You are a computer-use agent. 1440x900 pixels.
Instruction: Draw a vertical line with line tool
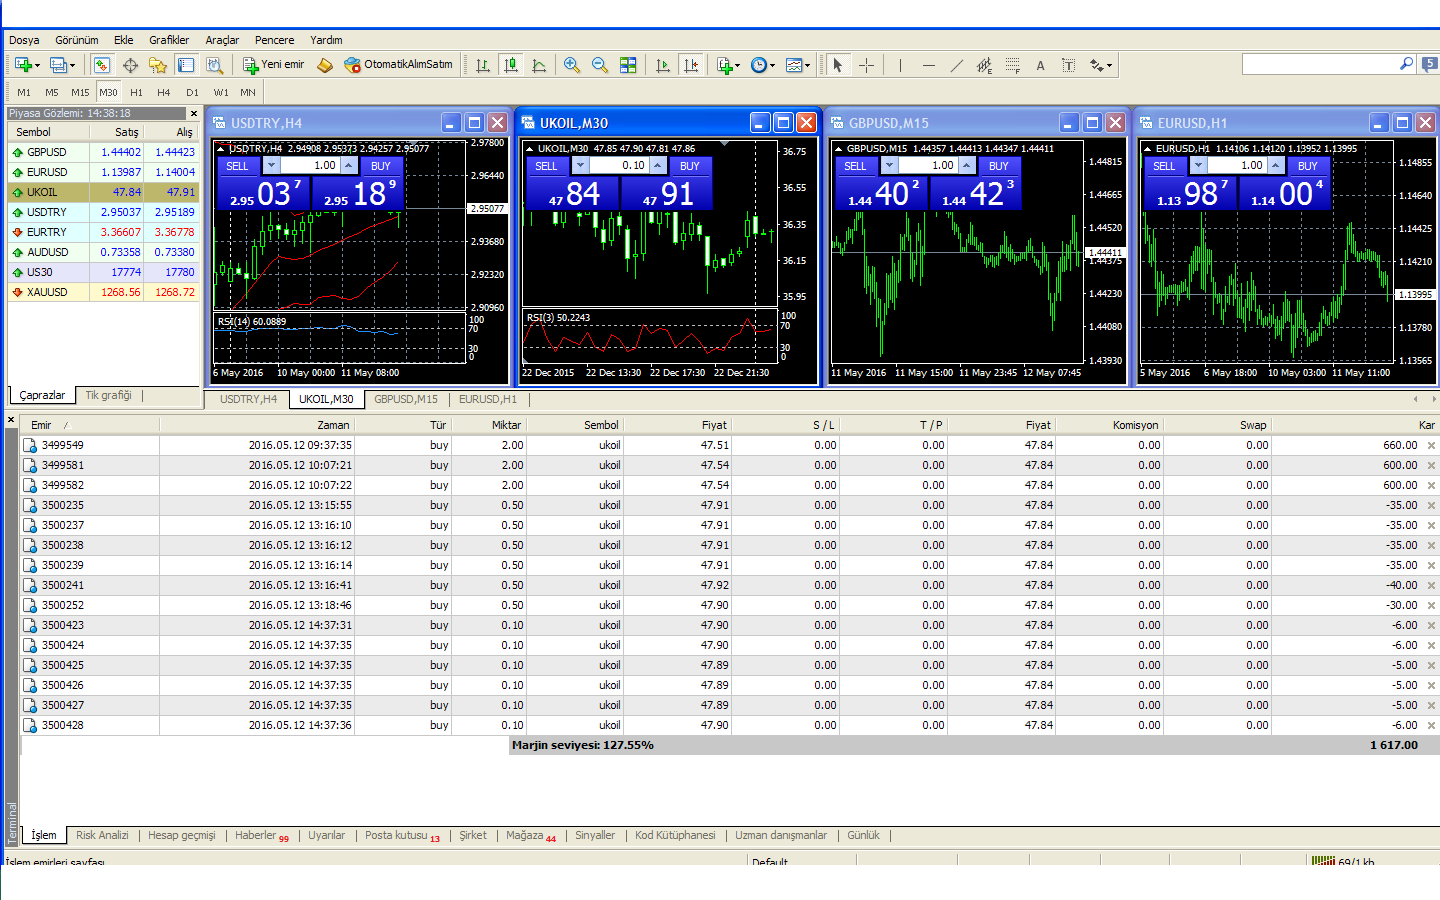click(900, 65)
